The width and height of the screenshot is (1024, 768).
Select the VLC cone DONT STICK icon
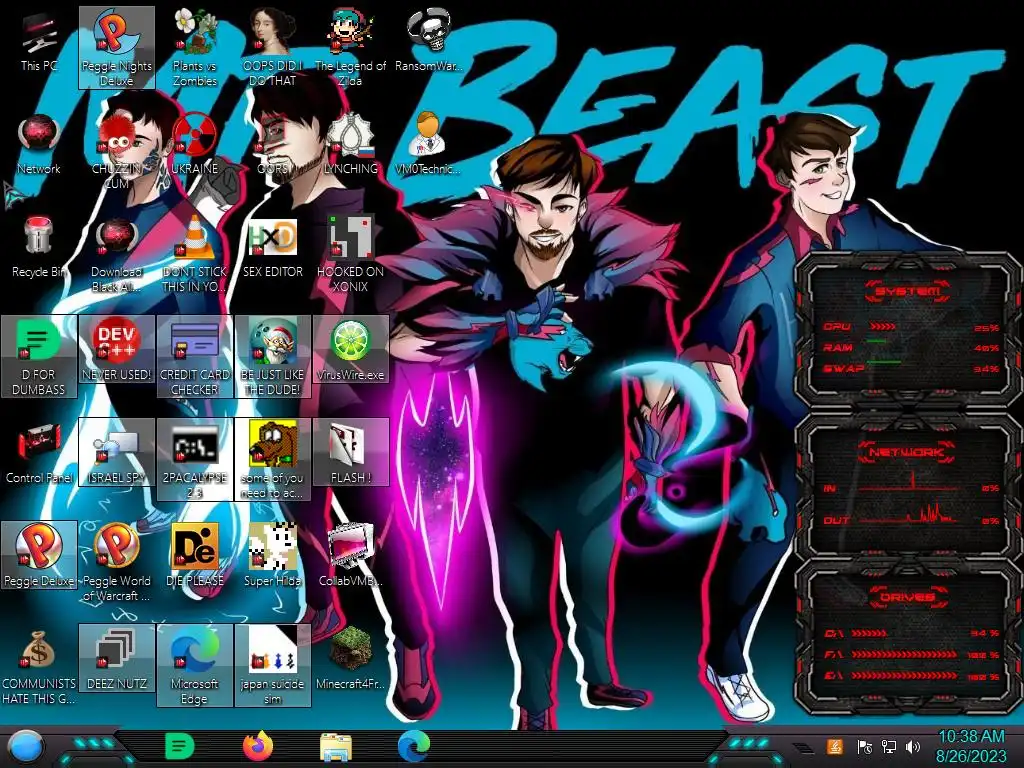coord(195,253)
